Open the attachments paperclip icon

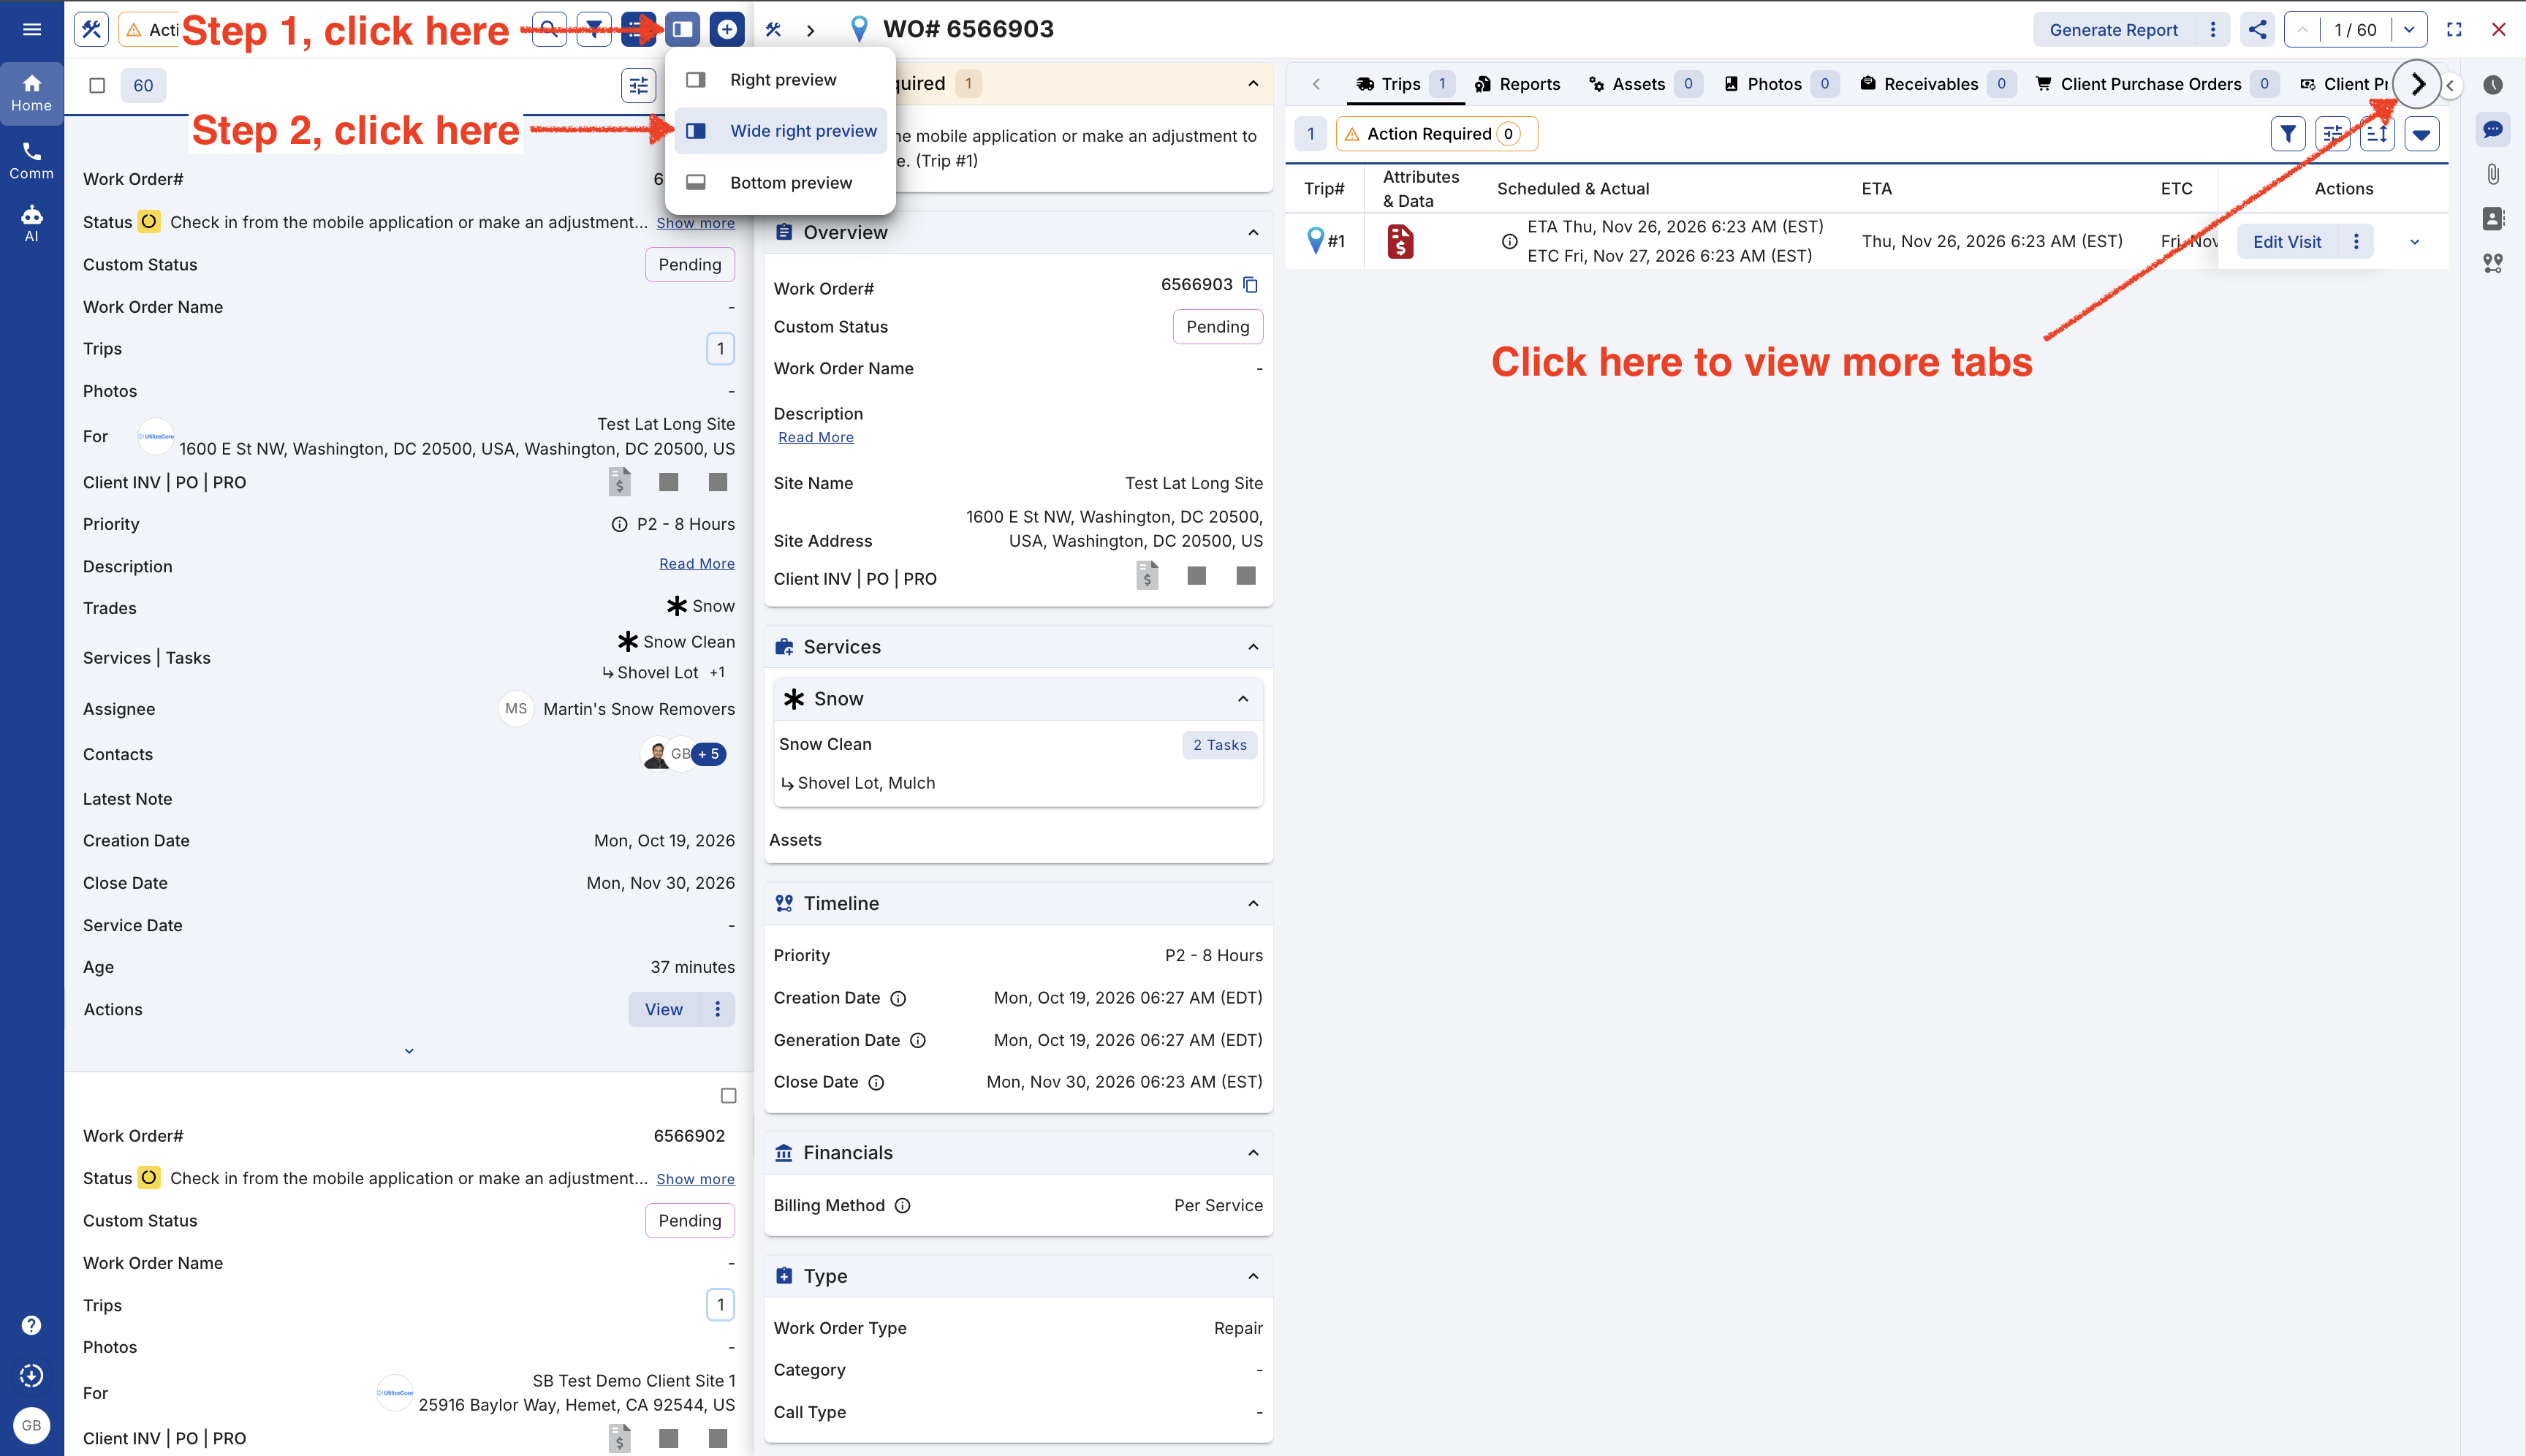coord(2493,174)
